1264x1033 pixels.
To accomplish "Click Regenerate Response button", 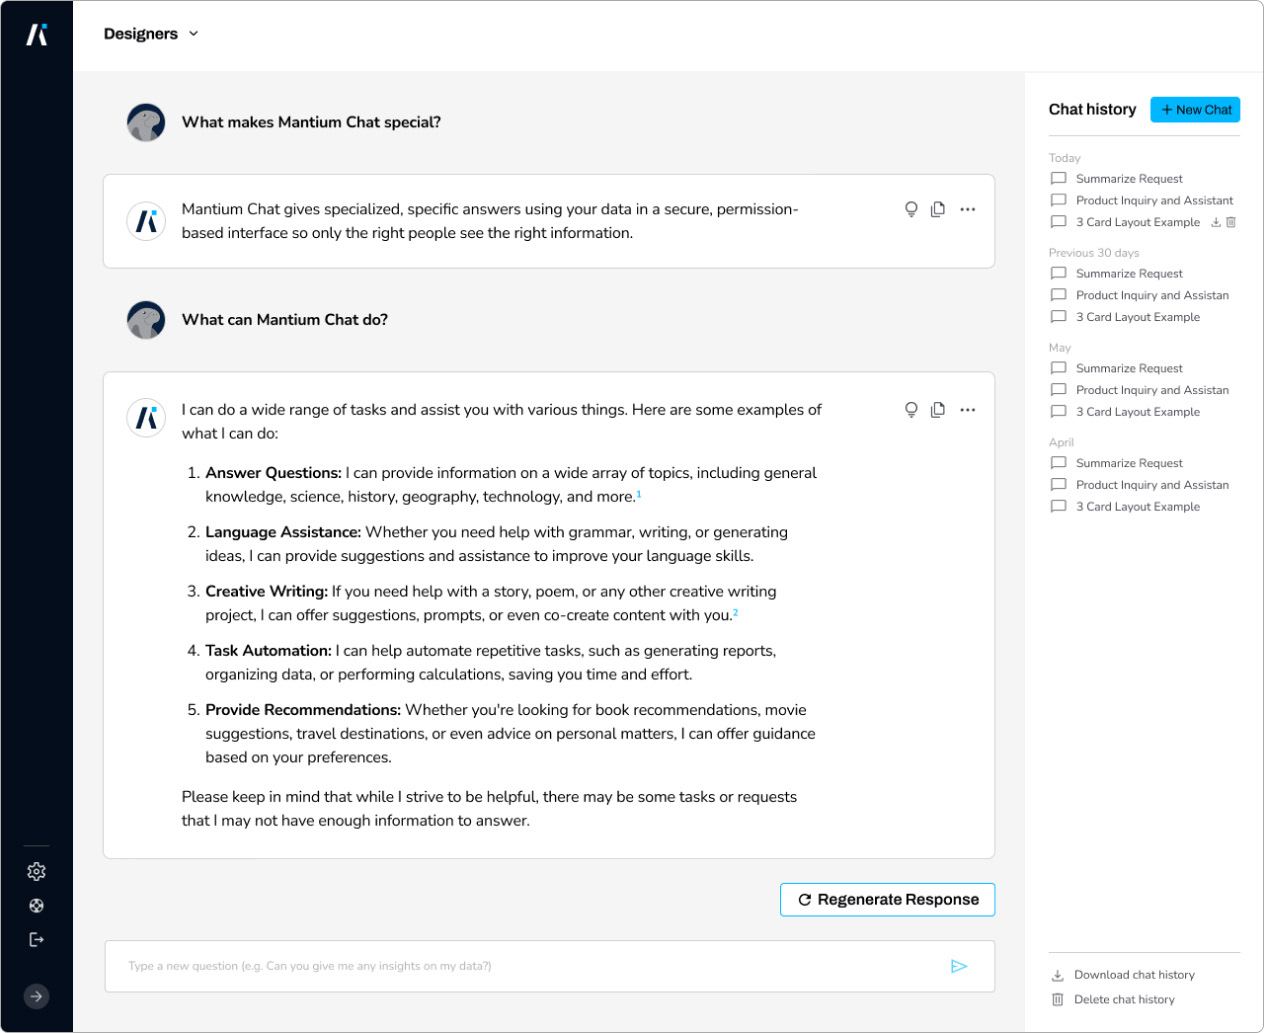I will [887, 899].
